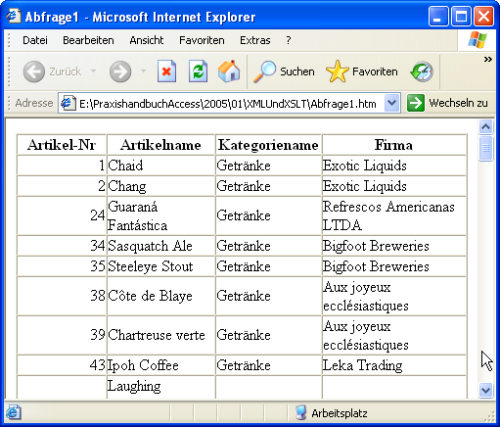The height and width of the screenshot is (427, 500).
Task: Click the Chaid cell
Action: (161, 165)
